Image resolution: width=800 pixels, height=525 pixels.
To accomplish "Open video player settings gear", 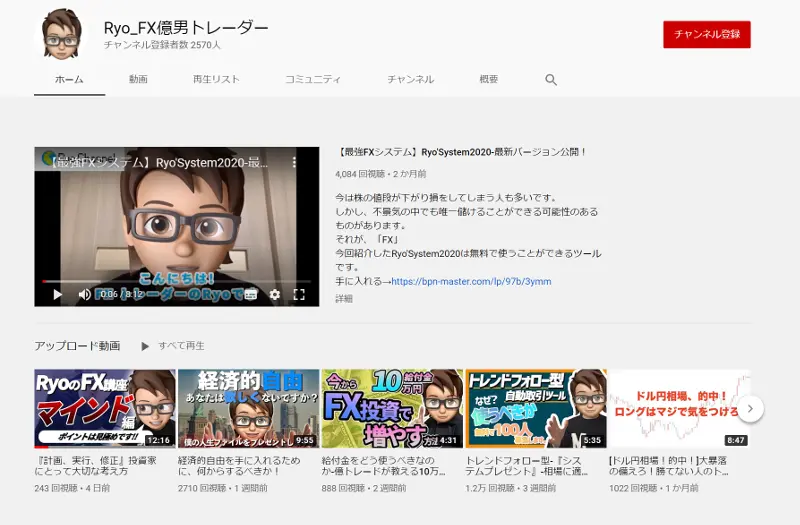I will point(275,294).
